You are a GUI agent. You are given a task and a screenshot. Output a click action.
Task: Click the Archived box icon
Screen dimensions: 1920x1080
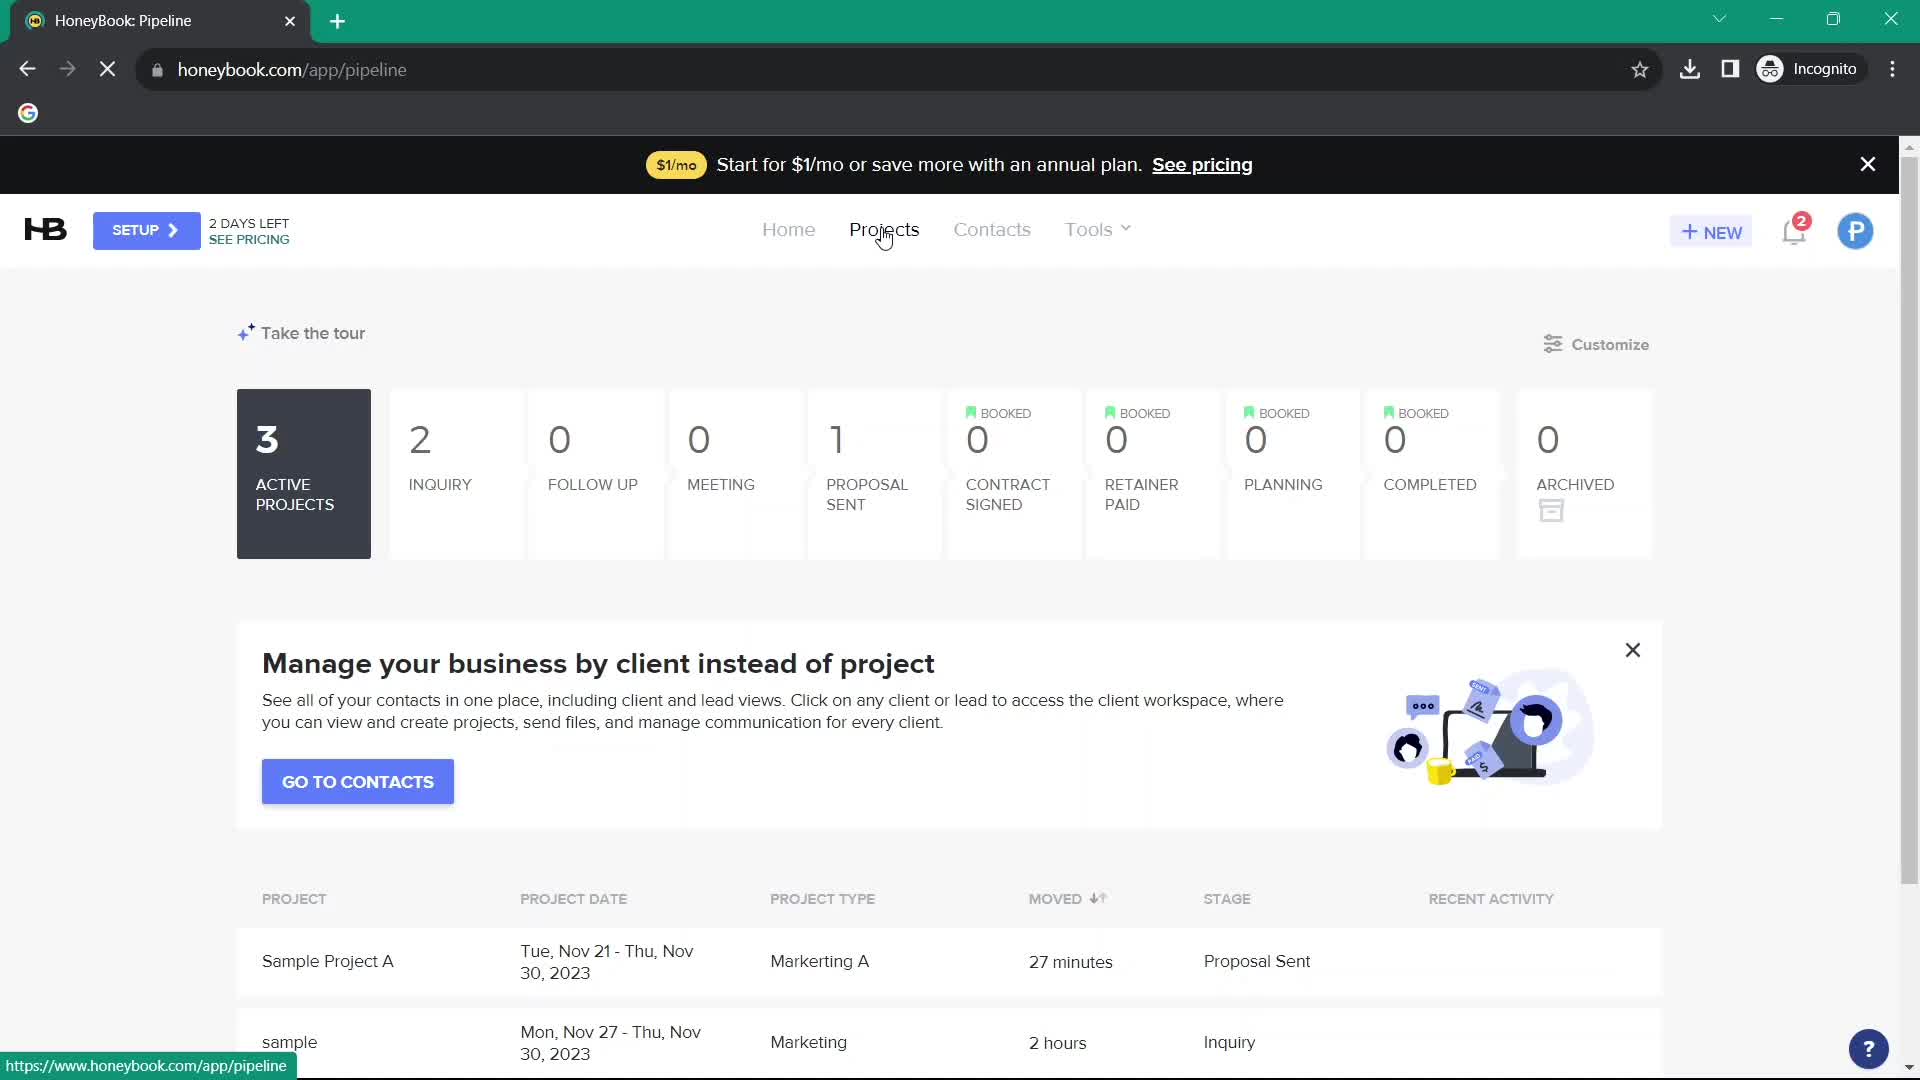click(x=1550, y=511)
